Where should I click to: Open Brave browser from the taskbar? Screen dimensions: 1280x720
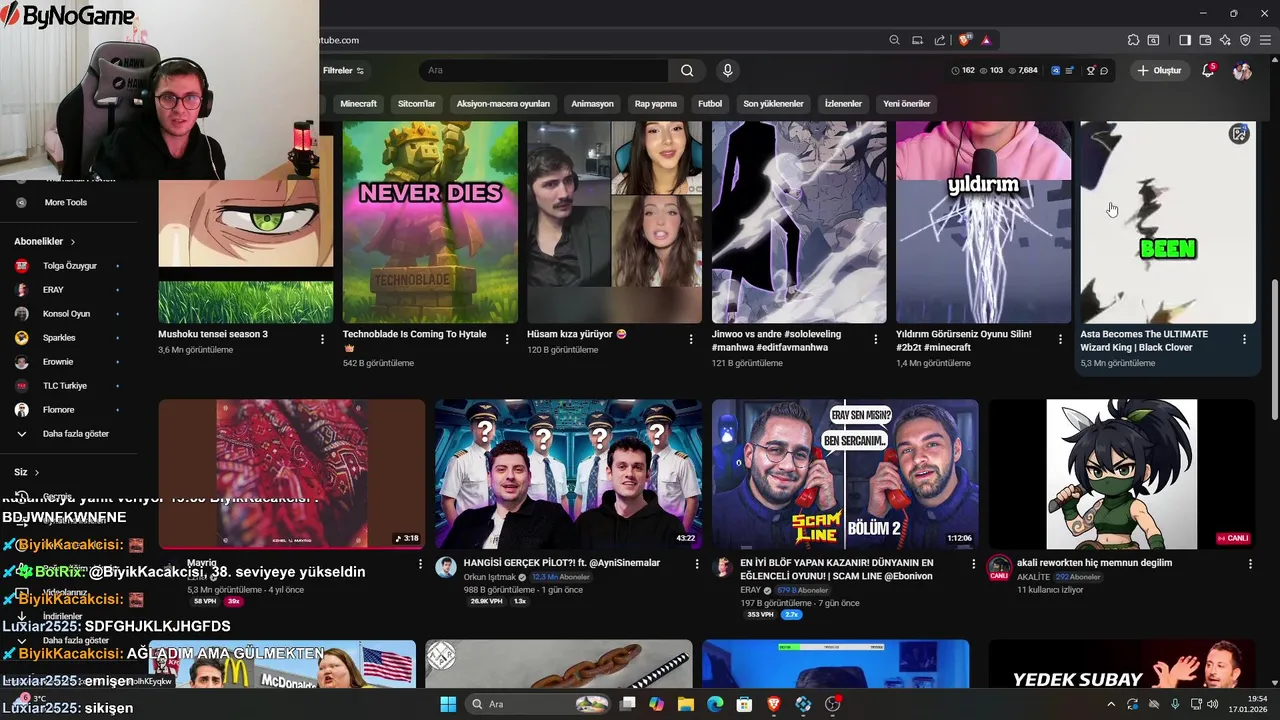pos(774,704)
